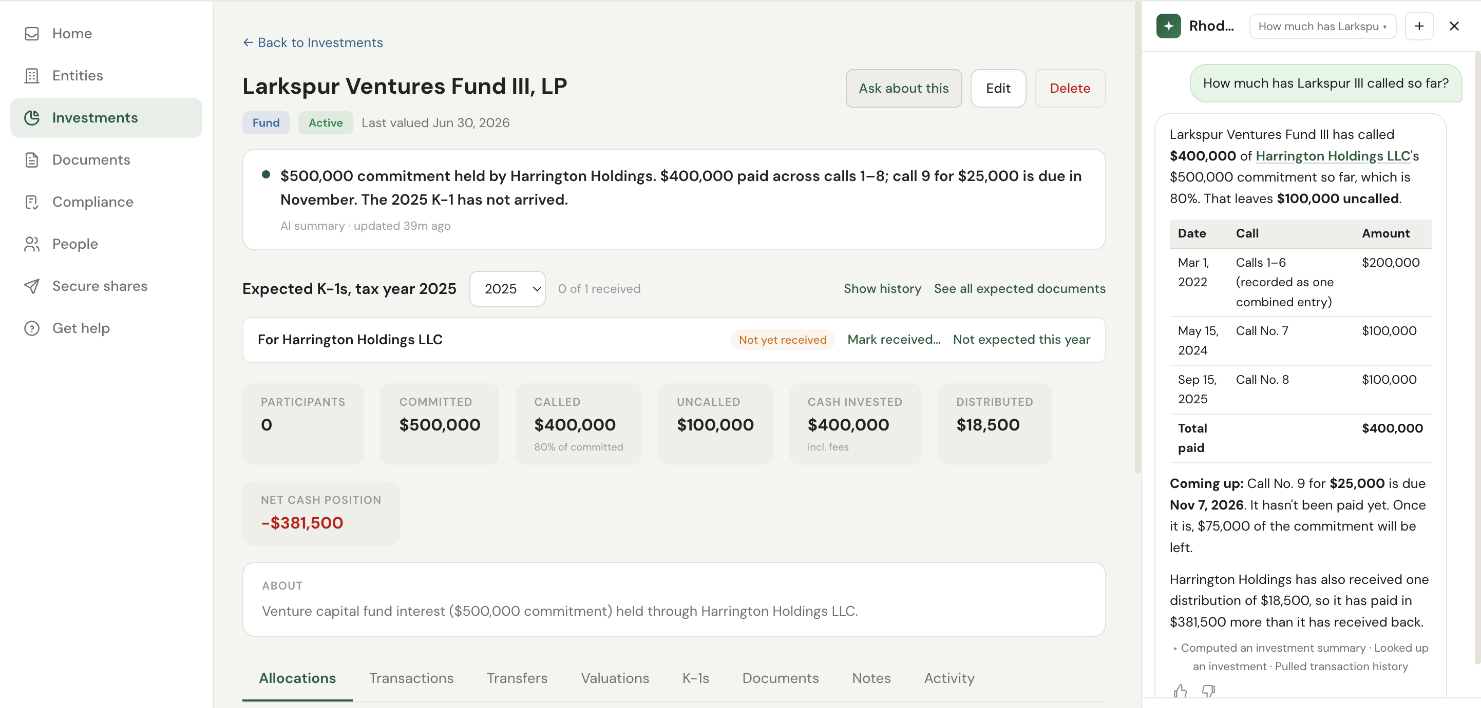The height and width of the screenshot is (708, 1481).
Task: Open the Transfers tab
Action: [517, 678]
